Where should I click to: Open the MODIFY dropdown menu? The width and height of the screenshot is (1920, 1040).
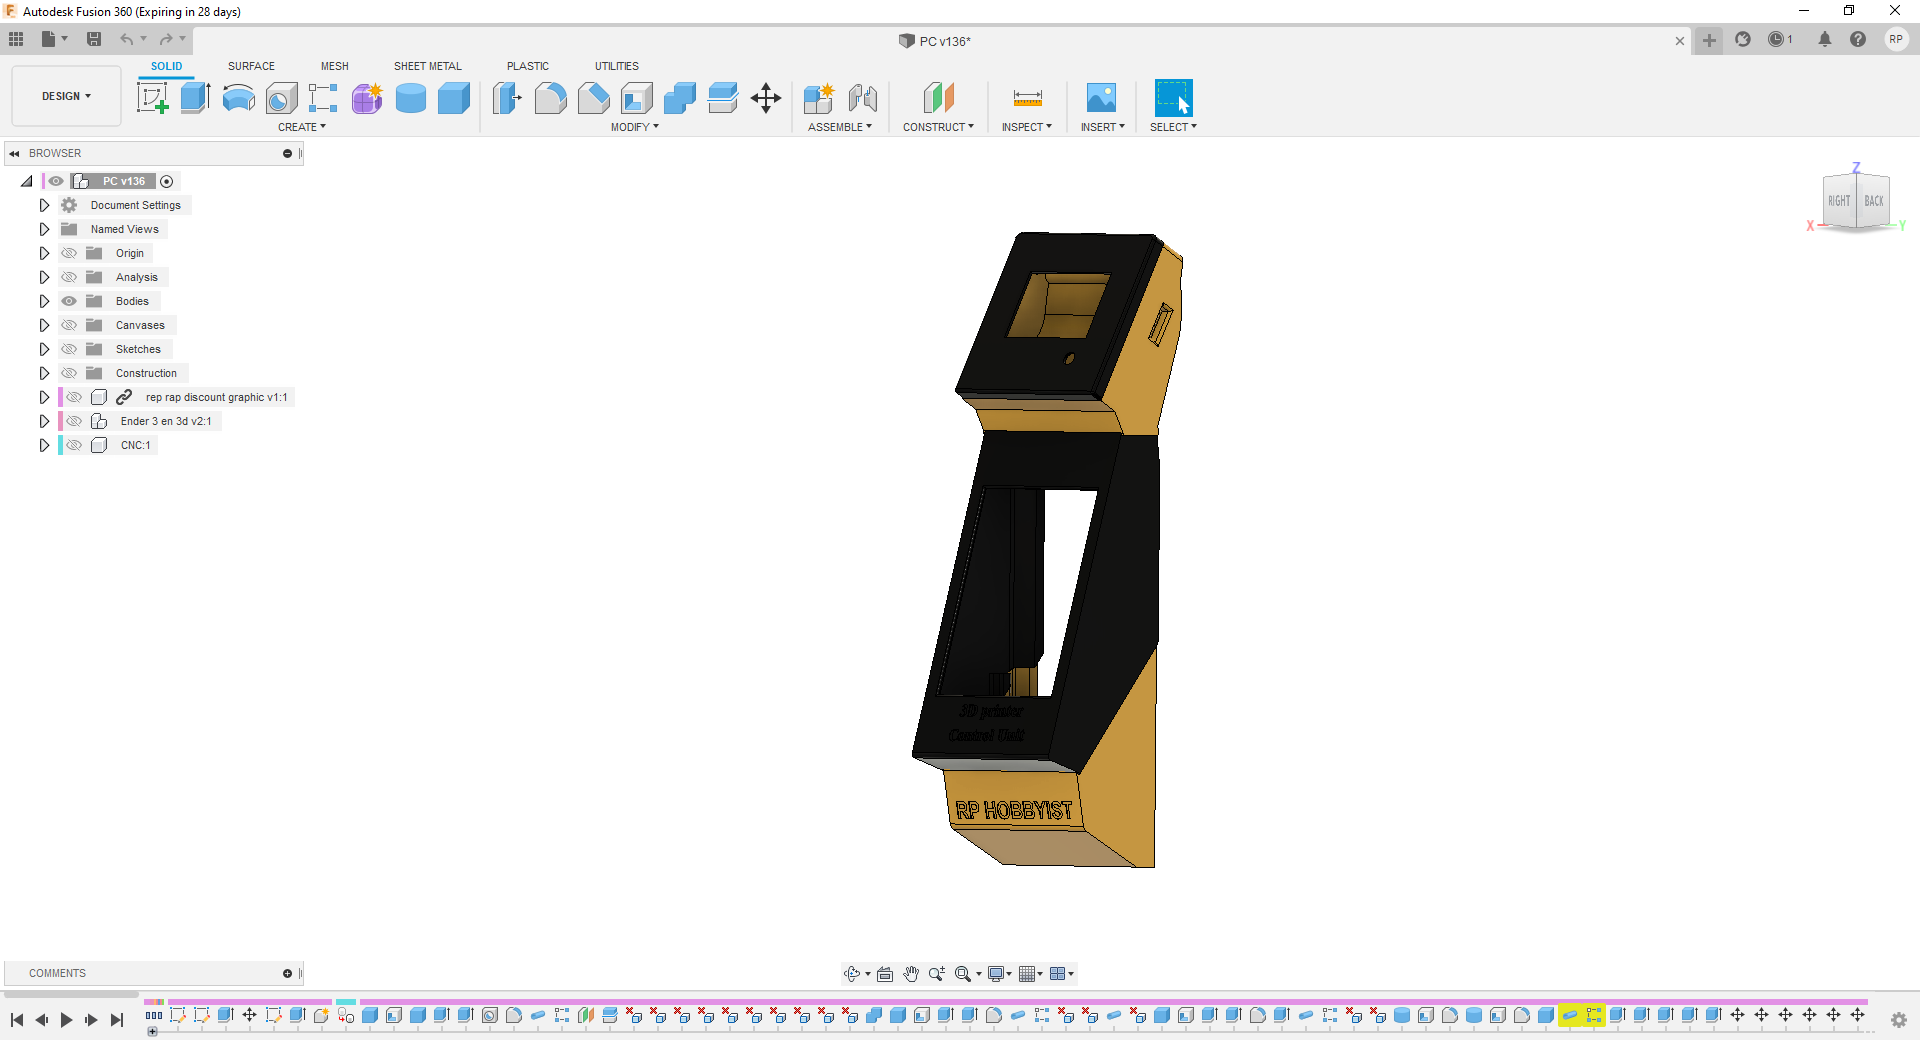(x=635, y=127)
